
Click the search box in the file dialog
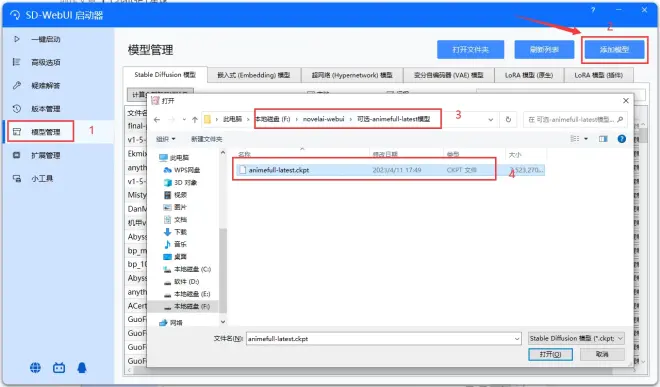click(x=575, y=120)
